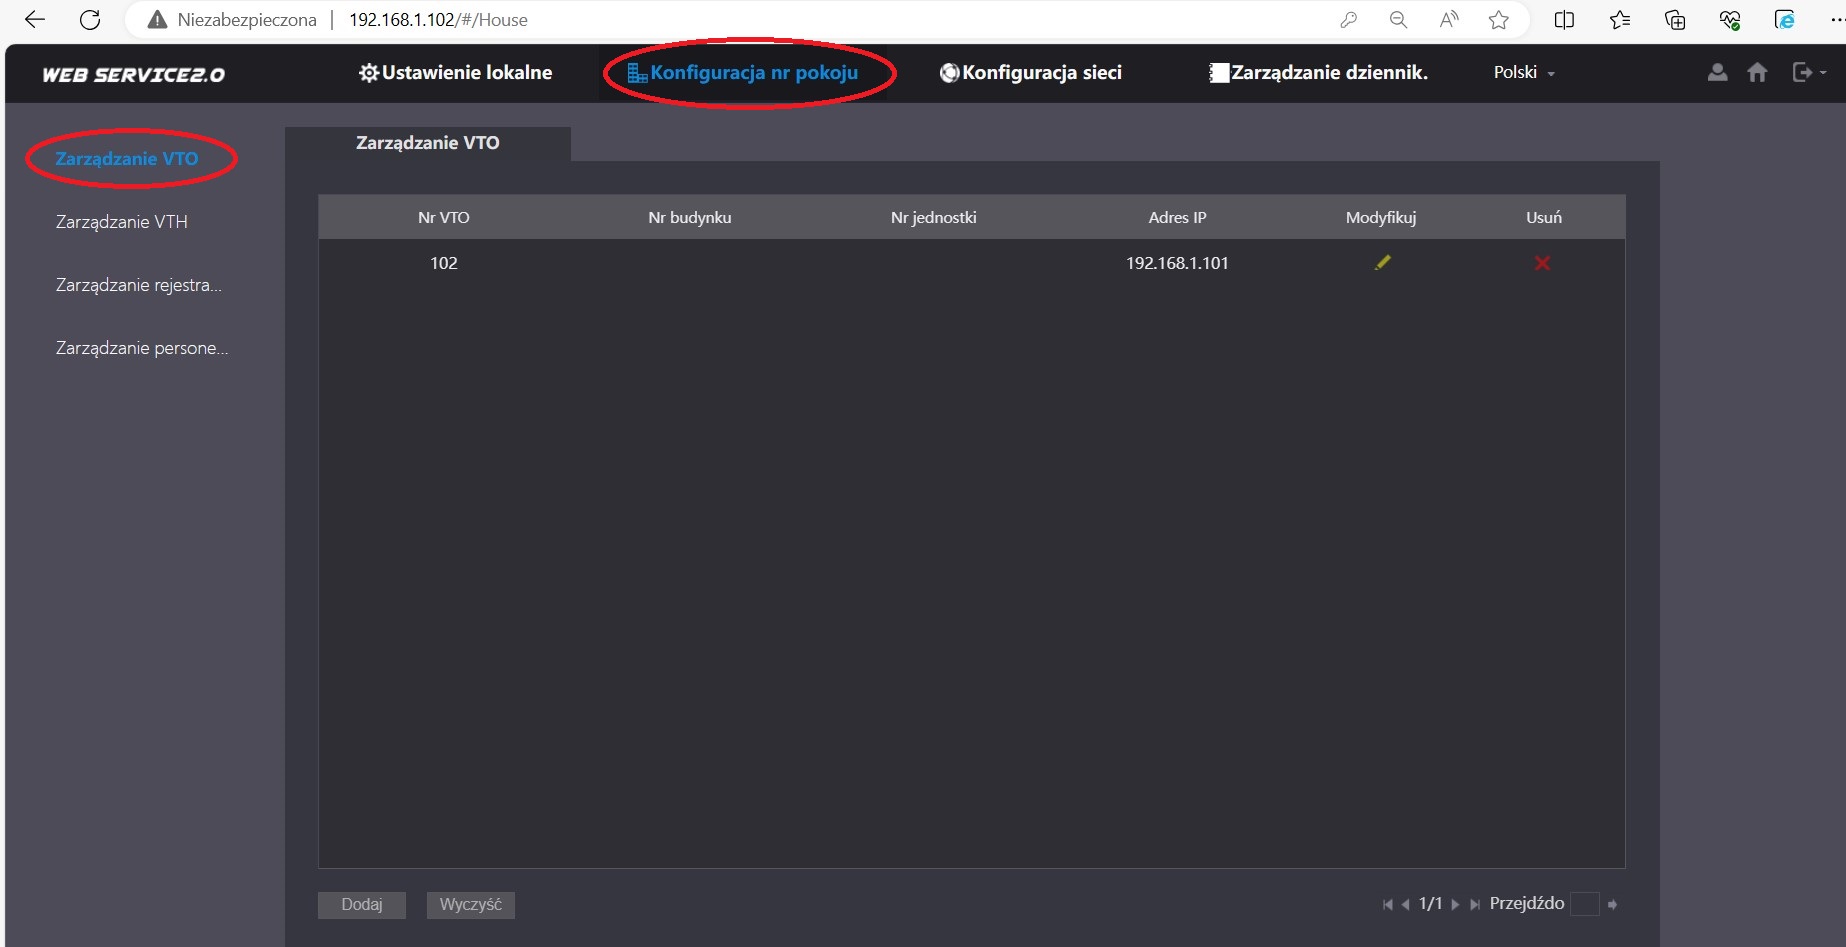Click the Adres IP column header
Viewport: 1846px width, 947px height.
click(x=1177, y=217)
